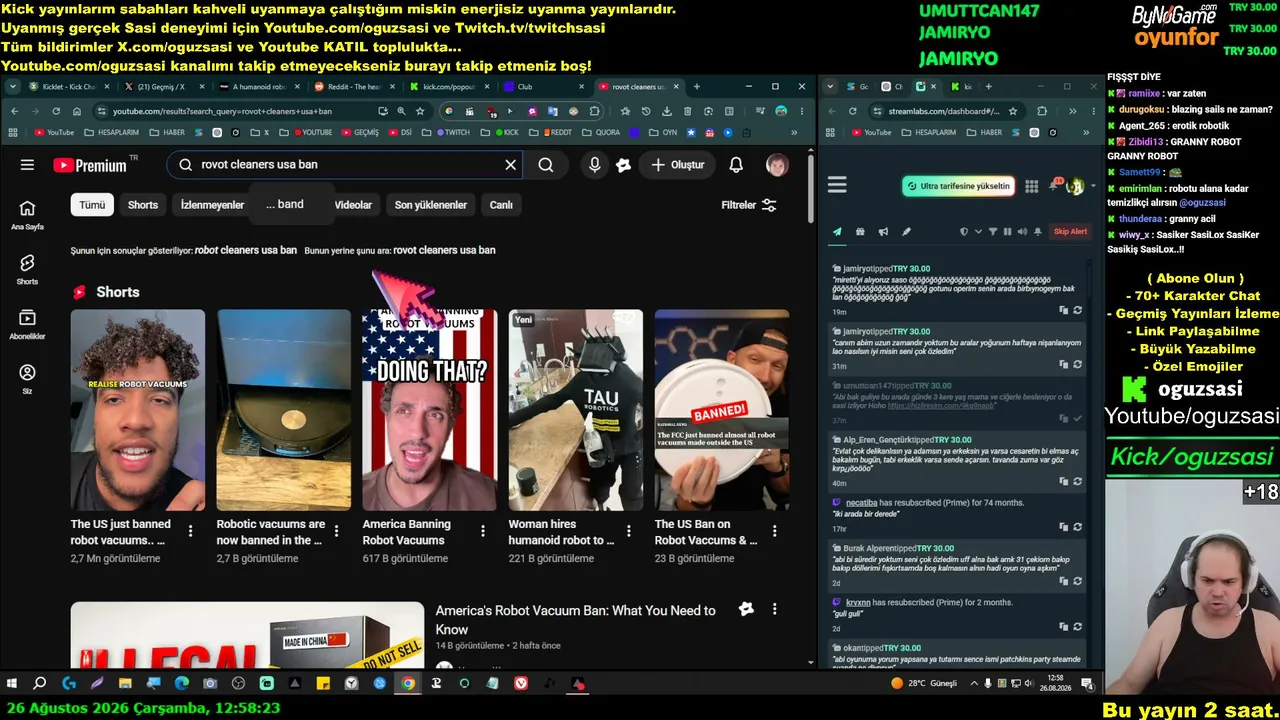
Task: Select the İzlenmeyenler filter chip
Action: 212,205
